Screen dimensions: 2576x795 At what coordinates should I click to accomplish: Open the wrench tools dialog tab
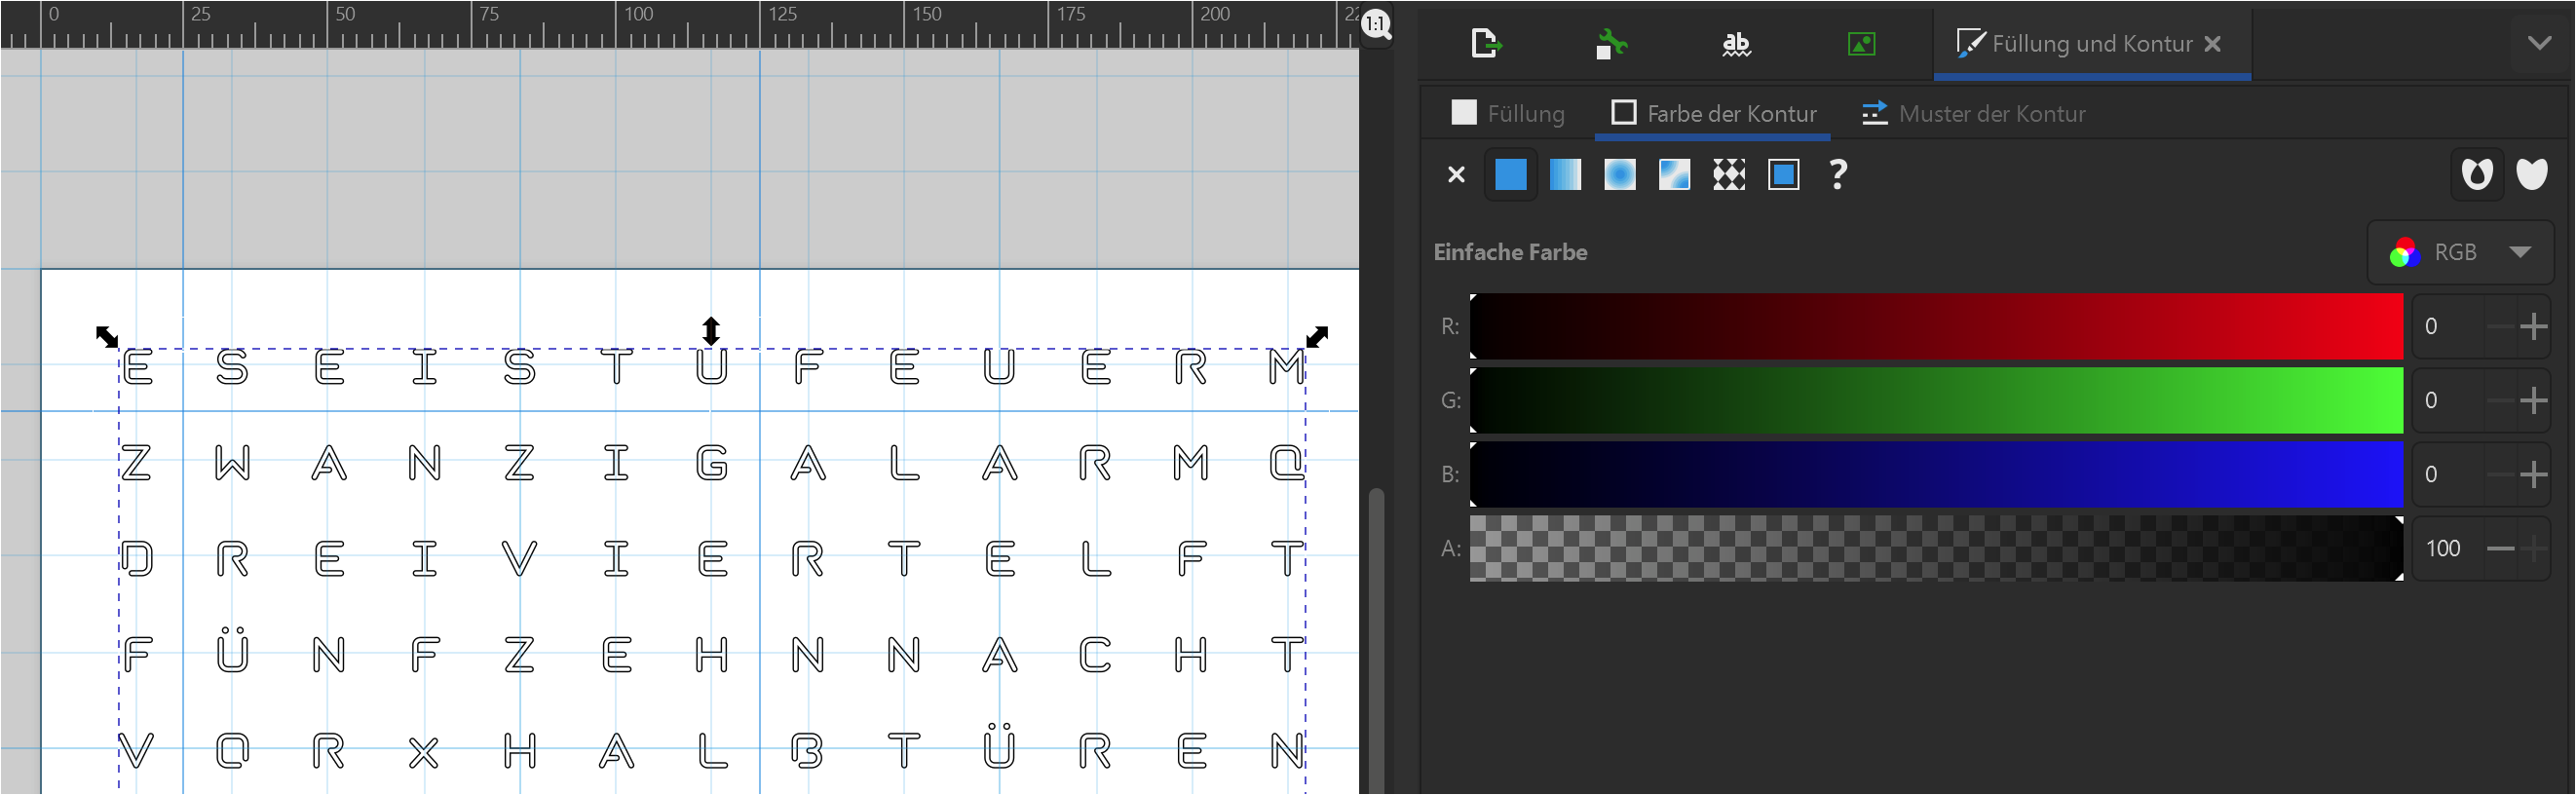[x=1610, y=44]
